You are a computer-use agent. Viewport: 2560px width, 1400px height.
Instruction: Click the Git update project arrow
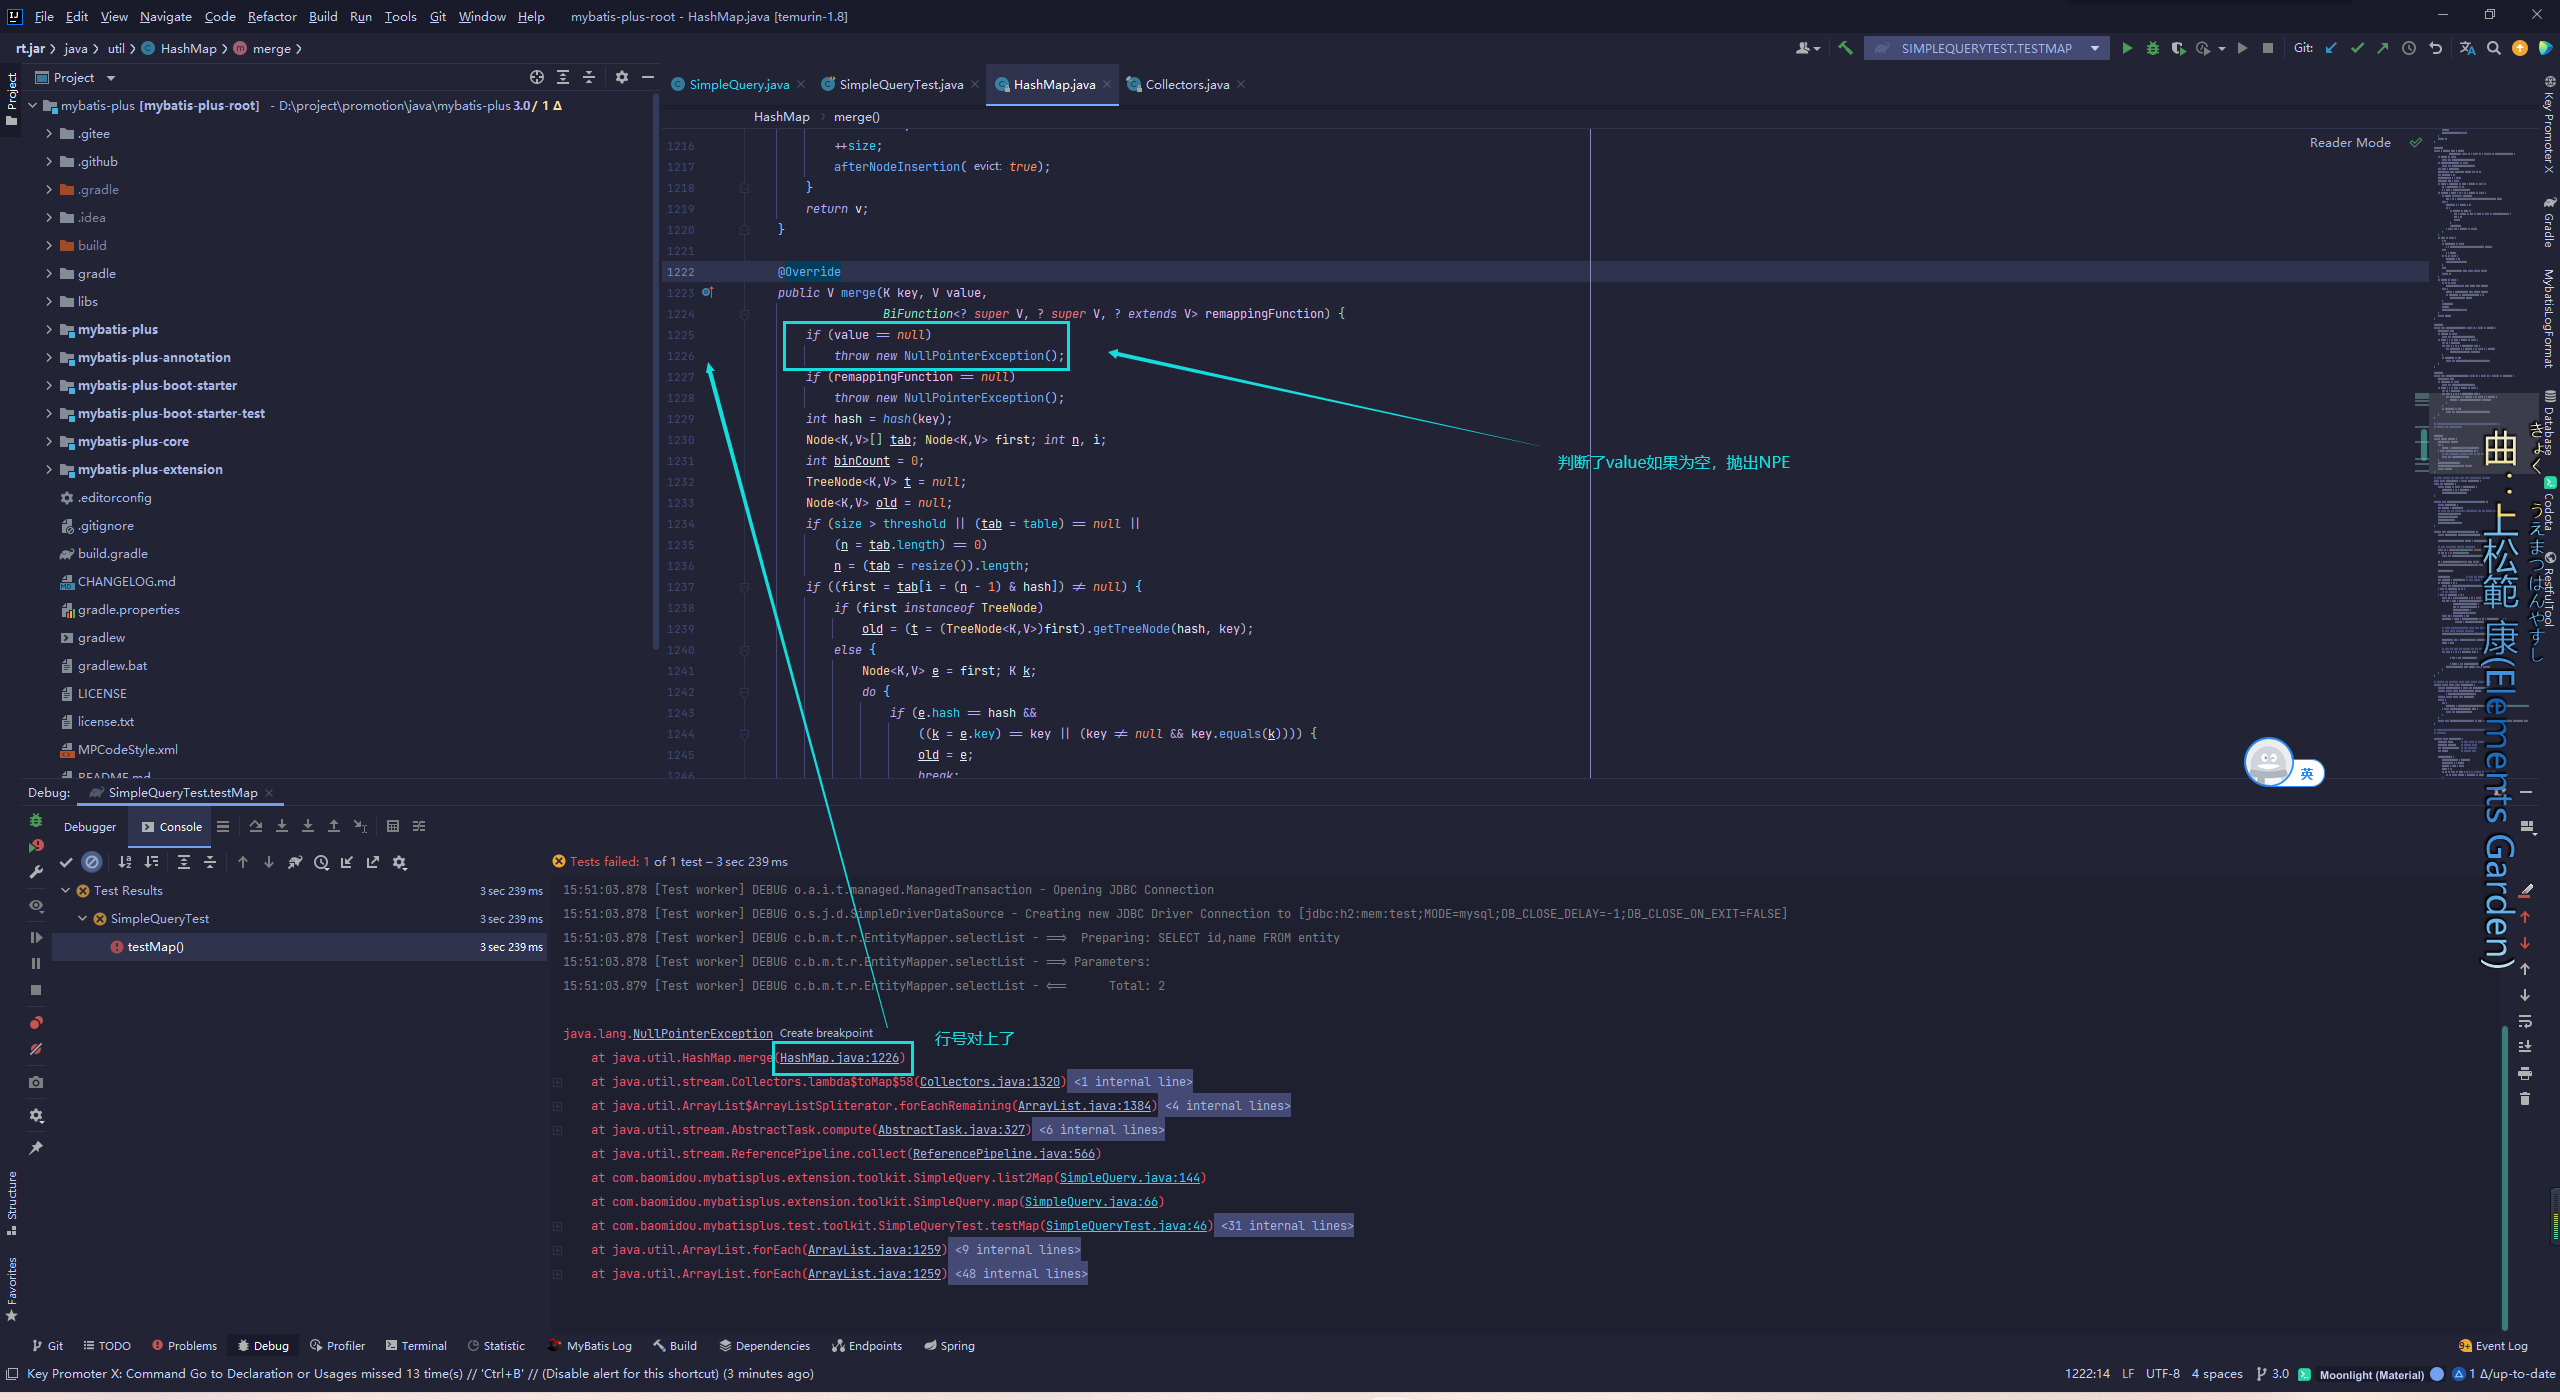tap(2331, 48)
